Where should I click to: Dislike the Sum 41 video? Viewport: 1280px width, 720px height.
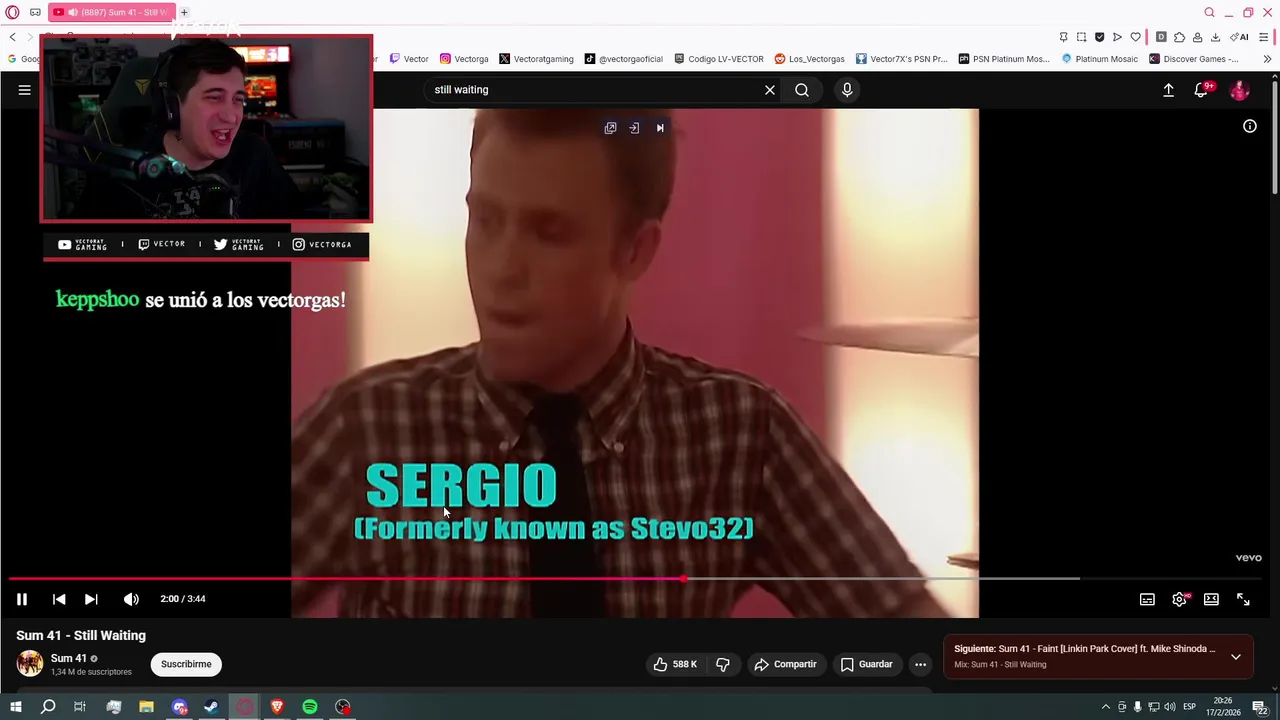[723, 664]
